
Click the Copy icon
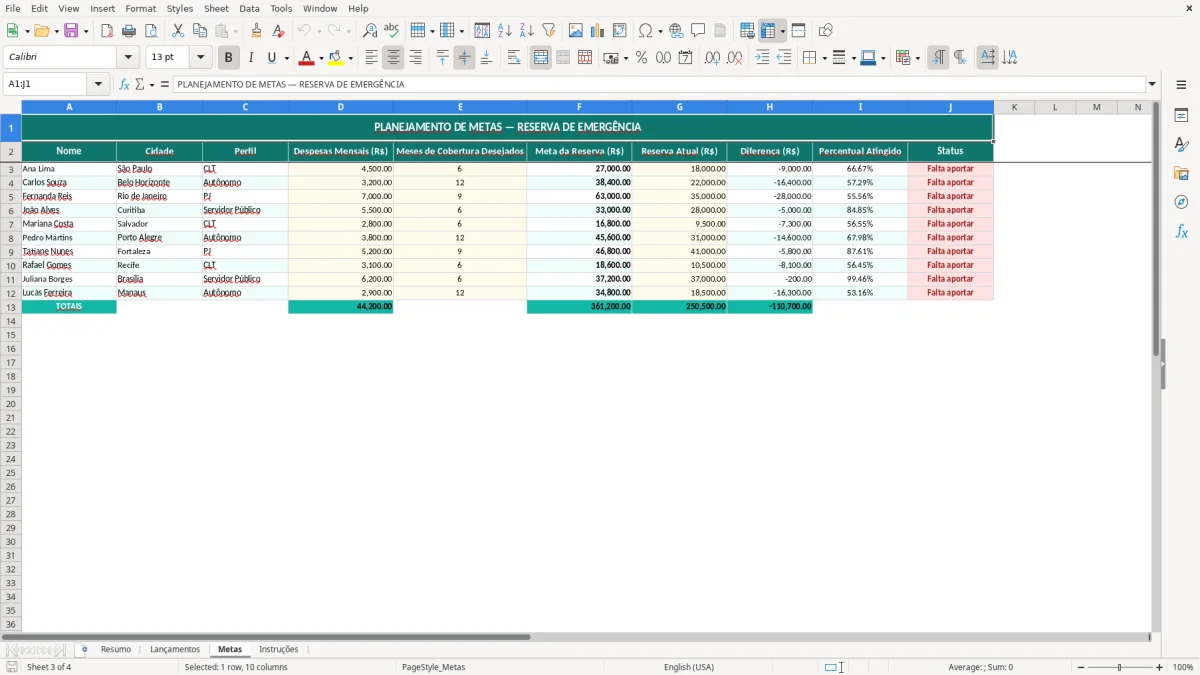coord(200,31)
